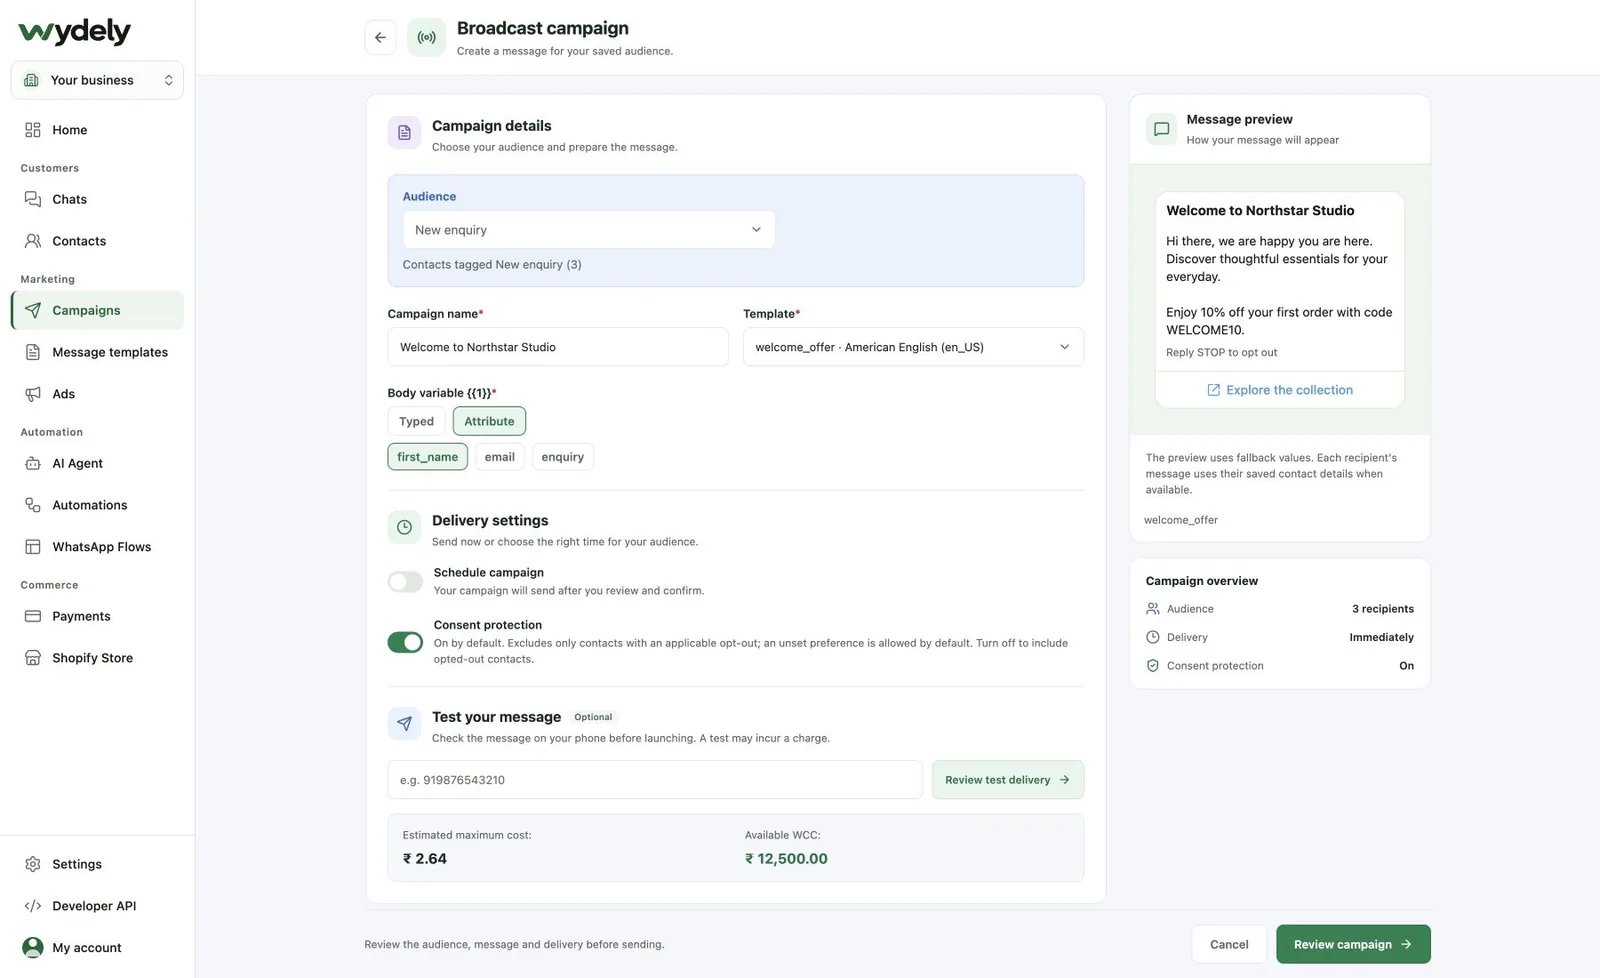Open the Template dropdown showing welcome_offer
Screen dimensions: 1600x978
point(913,347)
